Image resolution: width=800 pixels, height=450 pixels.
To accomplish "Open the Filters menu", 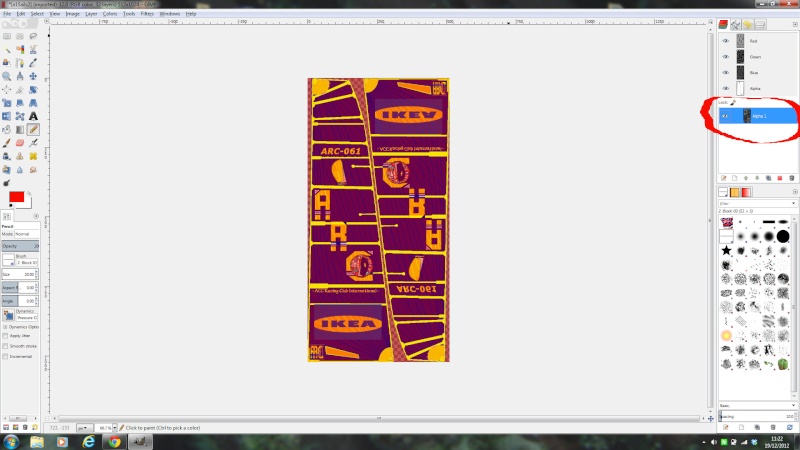I will pyautogui.click(x=147, y=14).
